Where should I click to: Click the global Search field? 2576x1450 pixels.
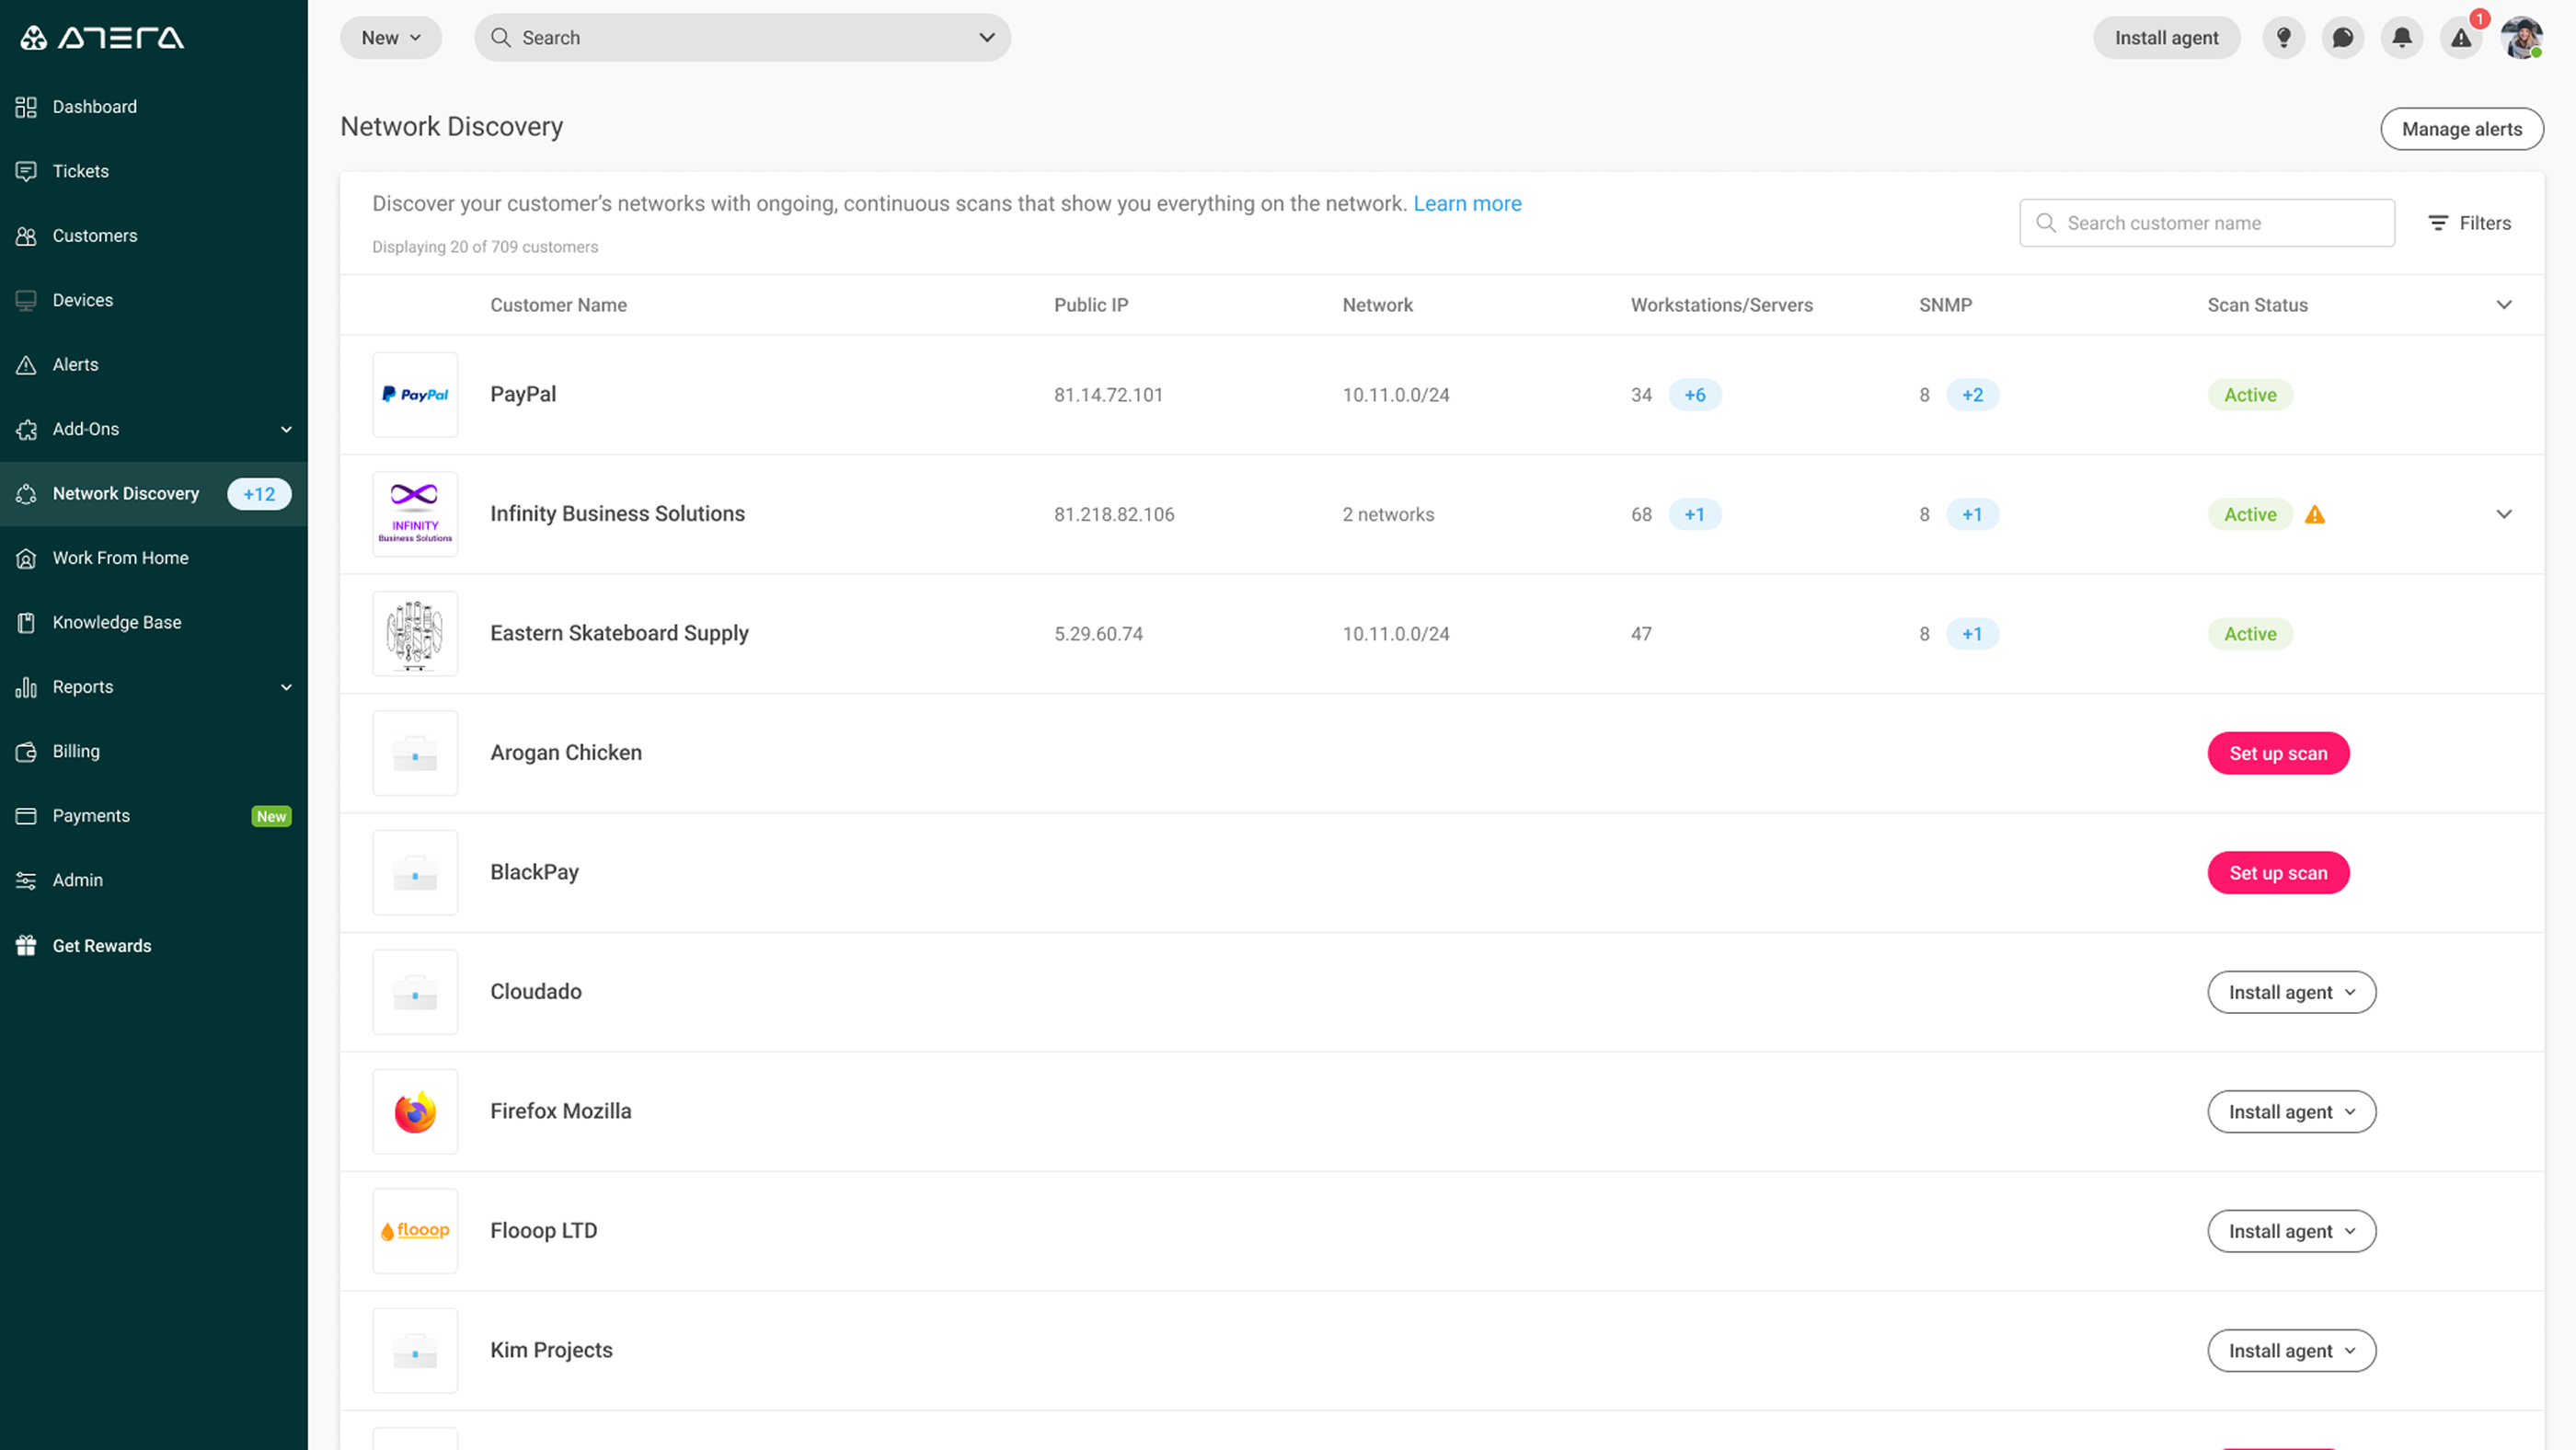pos(742,38)
